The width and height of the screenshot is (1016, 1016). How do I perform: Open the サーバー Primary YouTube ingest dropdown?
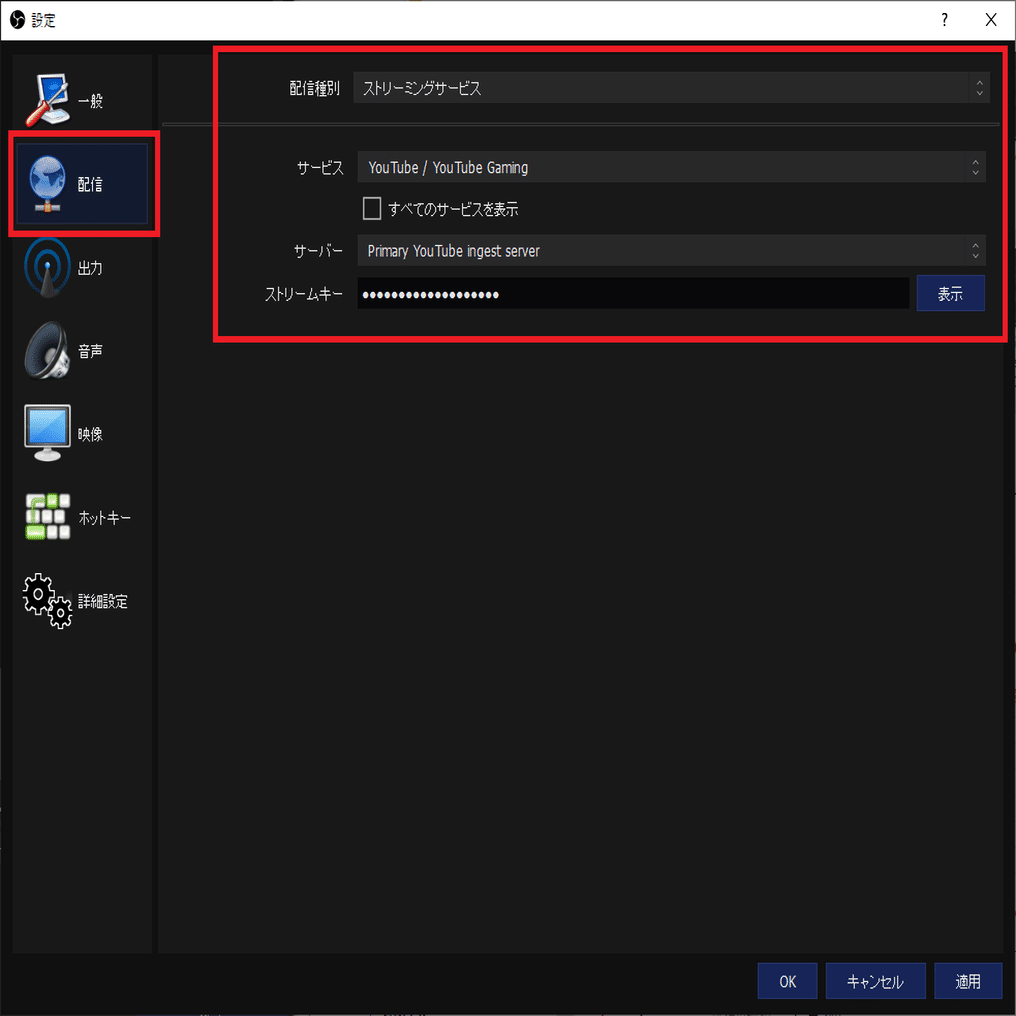[x=671, y=250]
